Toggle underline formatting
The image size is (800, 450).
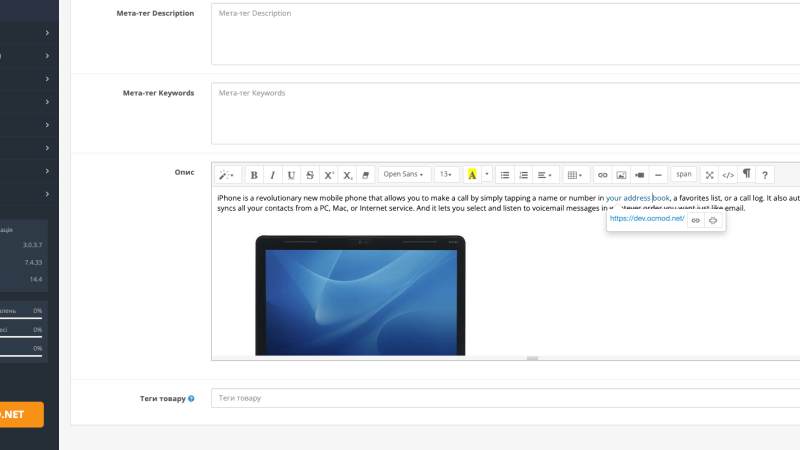(x=291, y=175)
